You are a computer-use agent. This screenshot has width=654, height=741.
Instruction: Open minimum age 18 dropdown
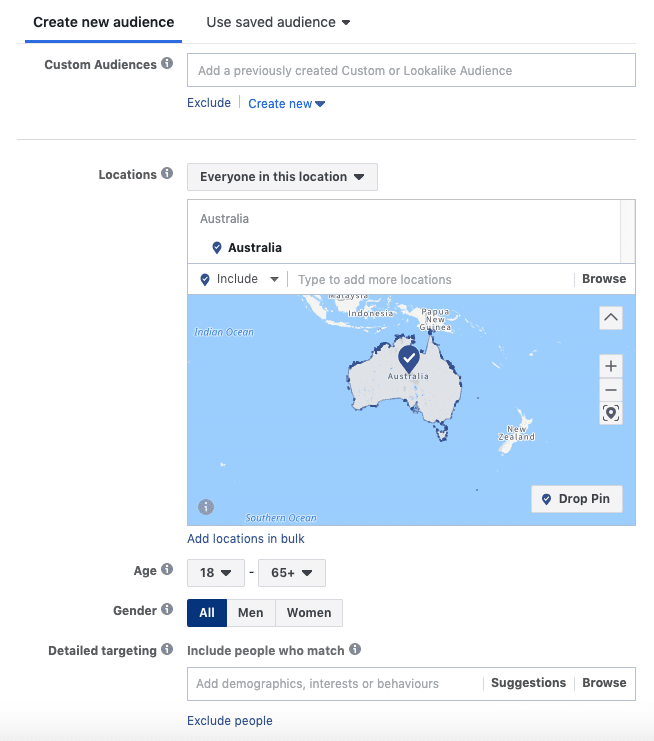[x=215, y=573]
